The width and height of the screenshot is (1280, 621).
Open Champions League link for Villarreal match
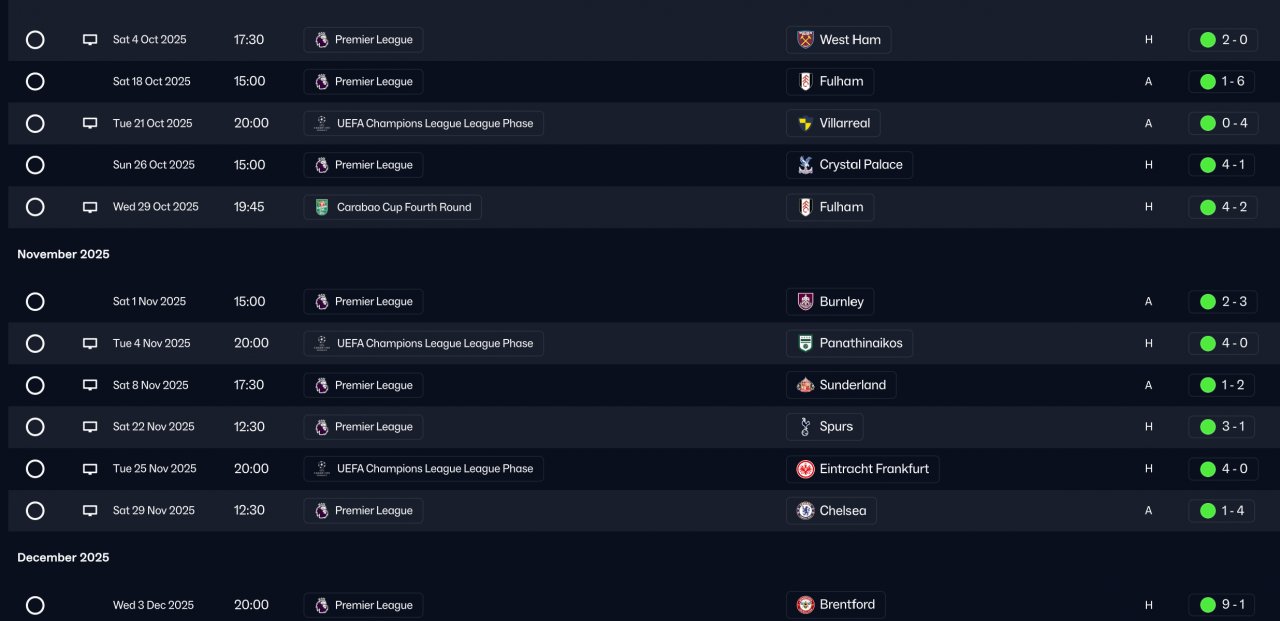click(424, 124)
